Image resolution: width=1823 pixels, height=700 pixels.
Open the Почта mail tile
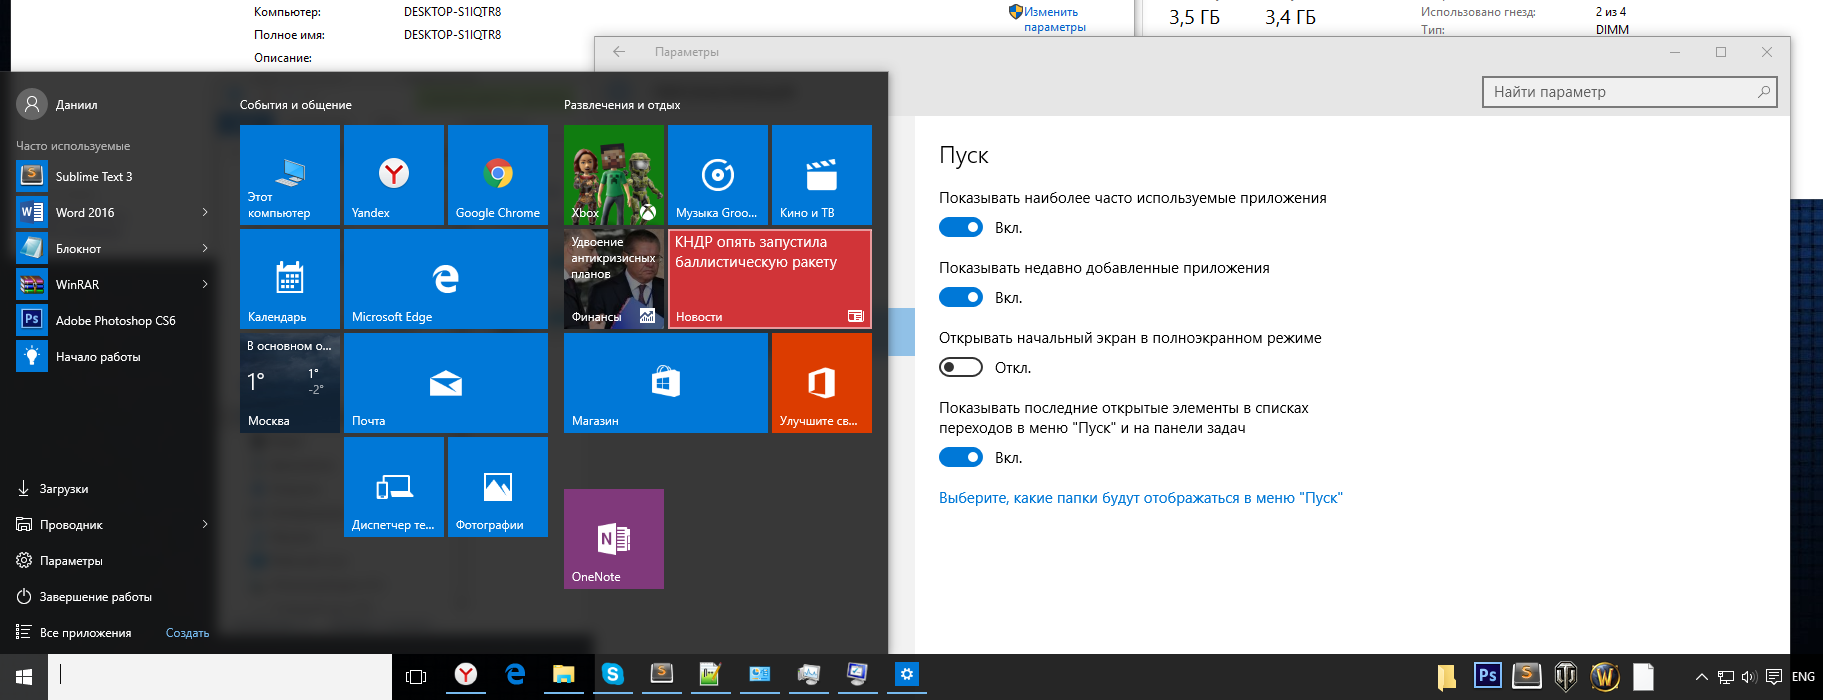(x=446, y=383)
